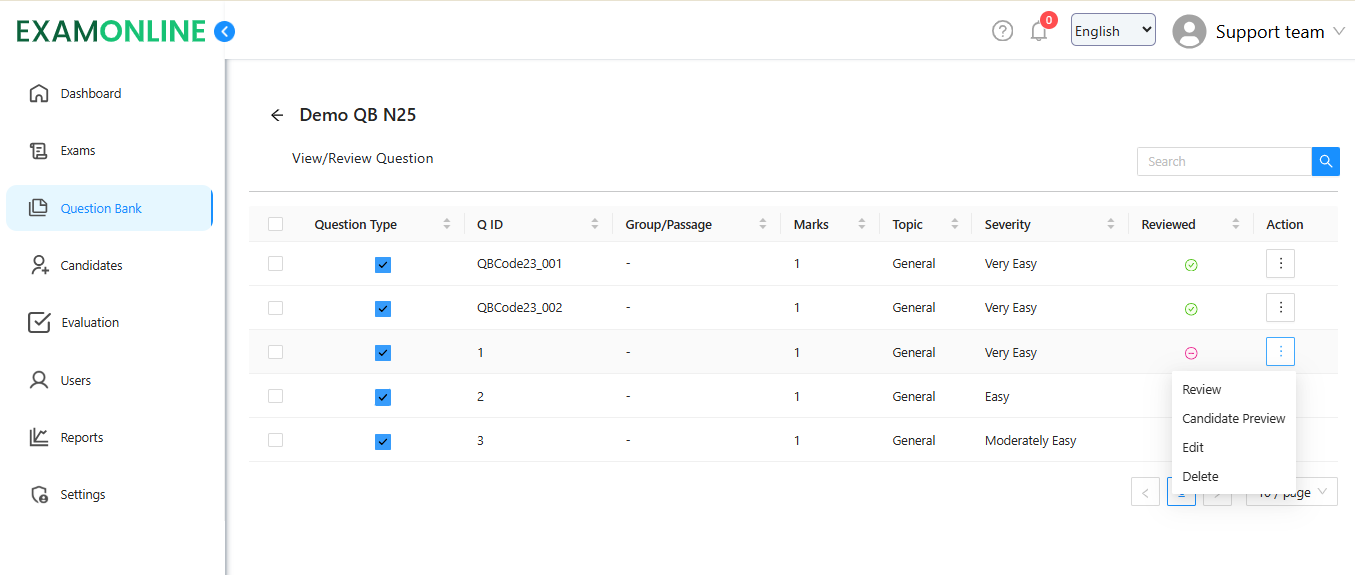The height and width of the screenshot is (575, 1355).
Task: Choose Candidate Preview from the context menu
Action: click(x=1233, y=419)
